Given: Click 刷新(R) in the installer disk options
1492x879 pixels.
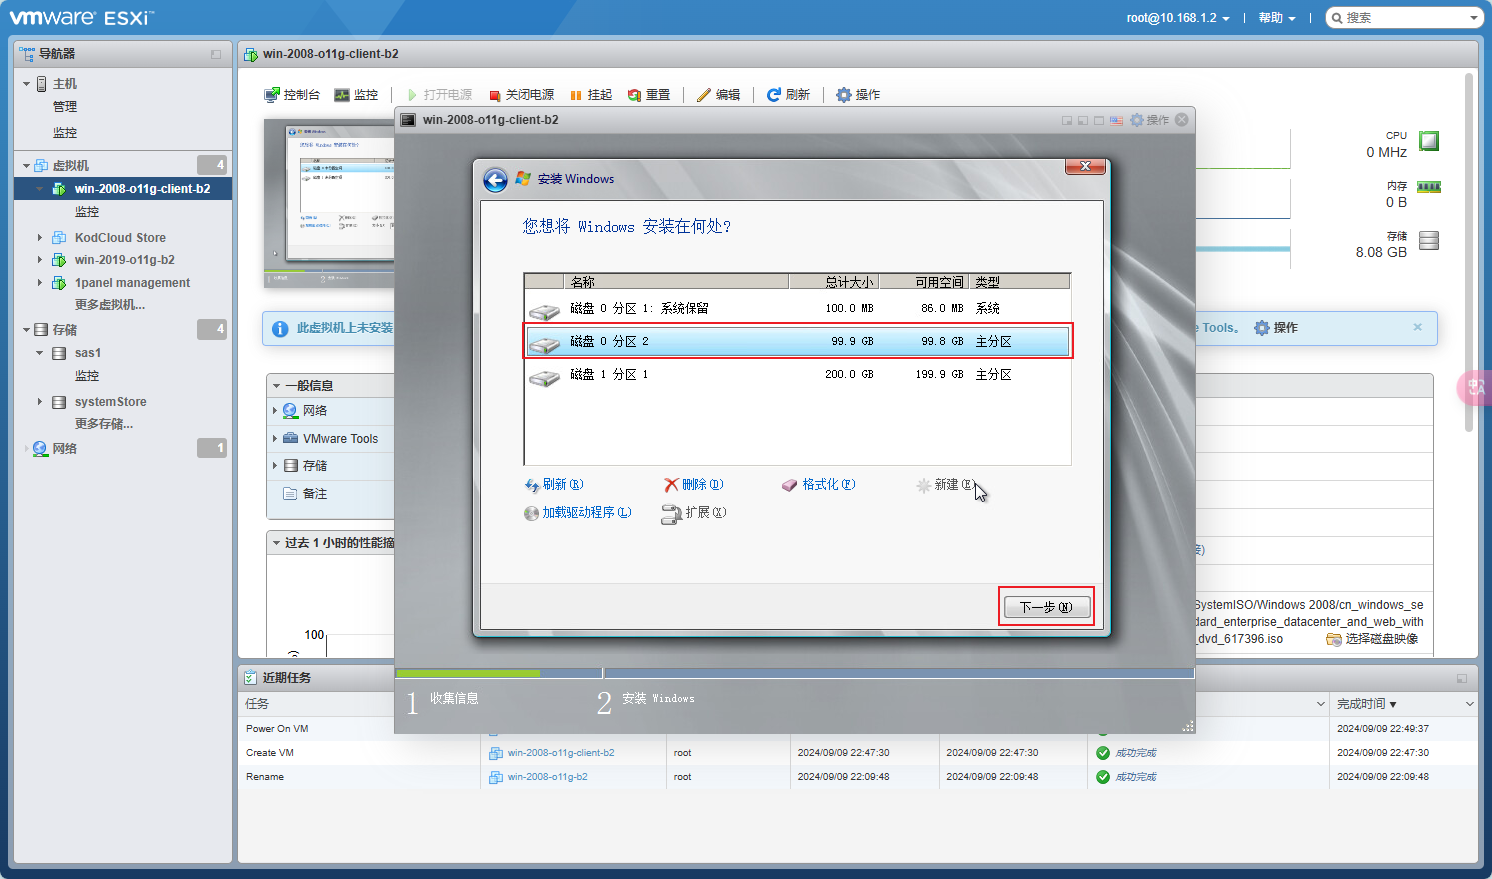Looking at the screenshot, I should click(554, 485).
